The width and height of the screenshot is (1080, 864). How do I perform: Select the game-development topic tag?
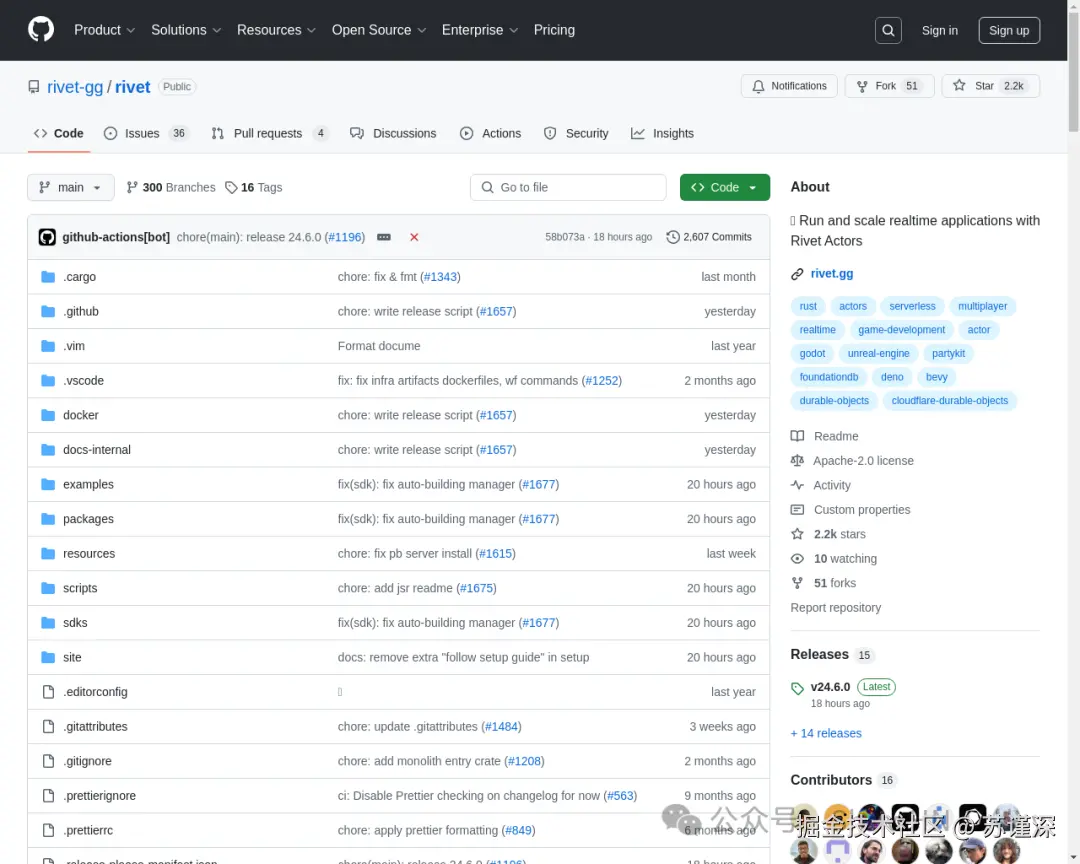pyautogui.click(x=901, y=330)
